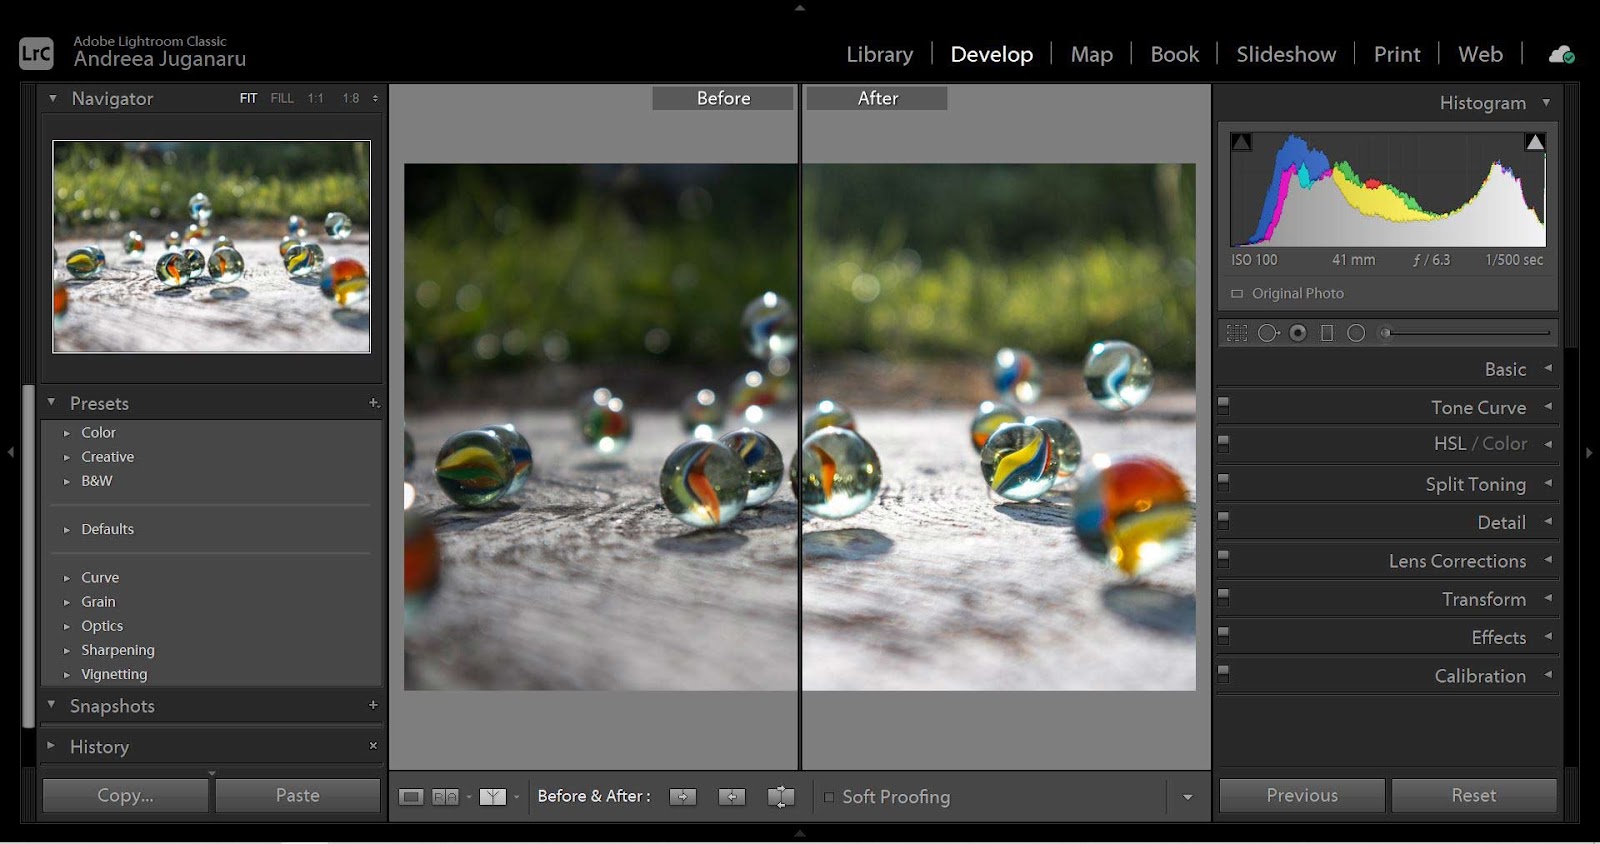This screenshot has height=844, width=1600.
Task: Collapse the Presets panel
Action: click(51, 402)
